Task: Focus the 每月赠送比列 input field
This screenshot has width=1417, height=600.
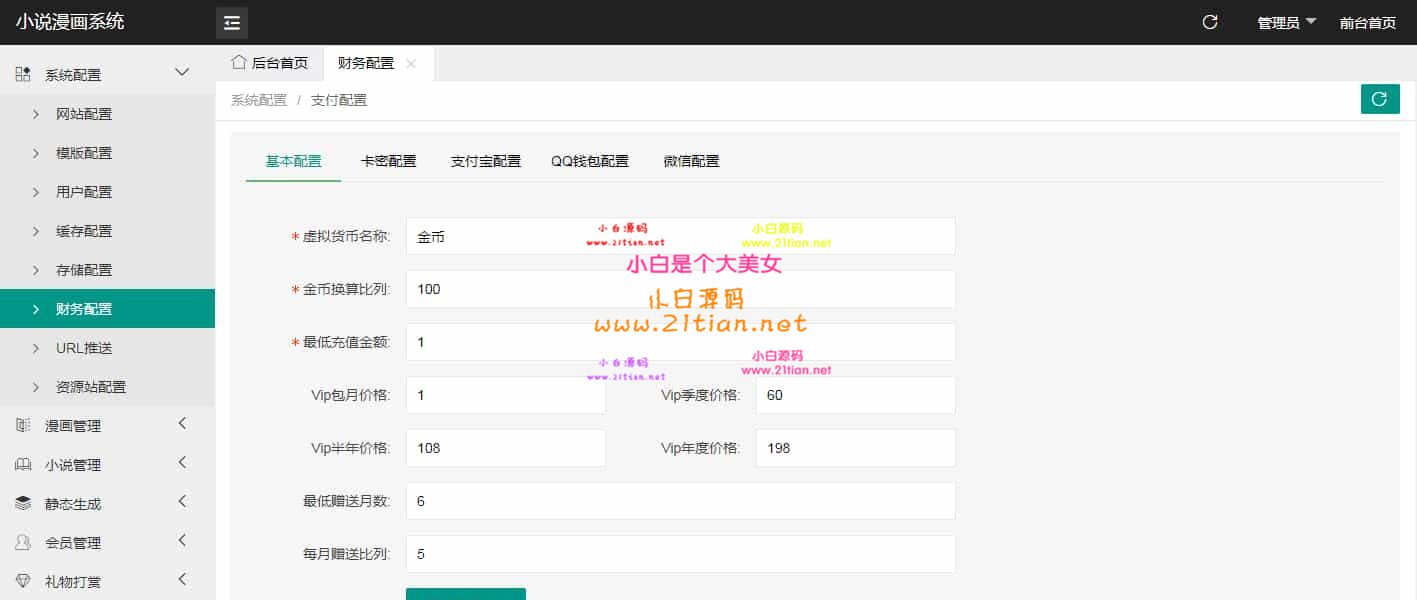Action: click(681, 554)
